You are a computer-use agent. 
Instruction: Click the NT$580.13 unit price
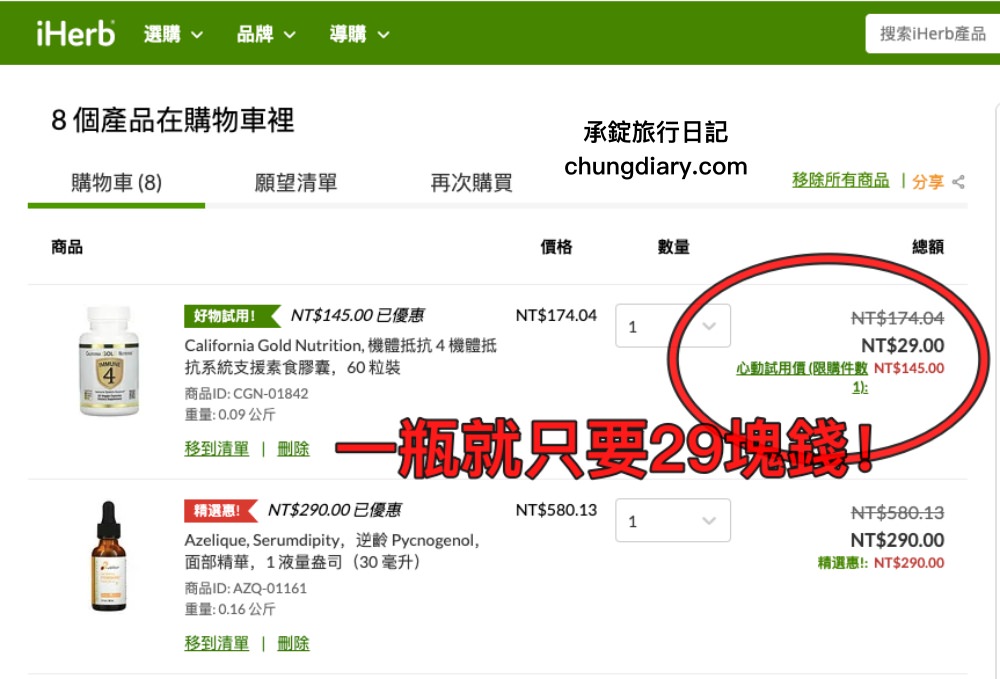pyautogui.click(x=556, y=510)
